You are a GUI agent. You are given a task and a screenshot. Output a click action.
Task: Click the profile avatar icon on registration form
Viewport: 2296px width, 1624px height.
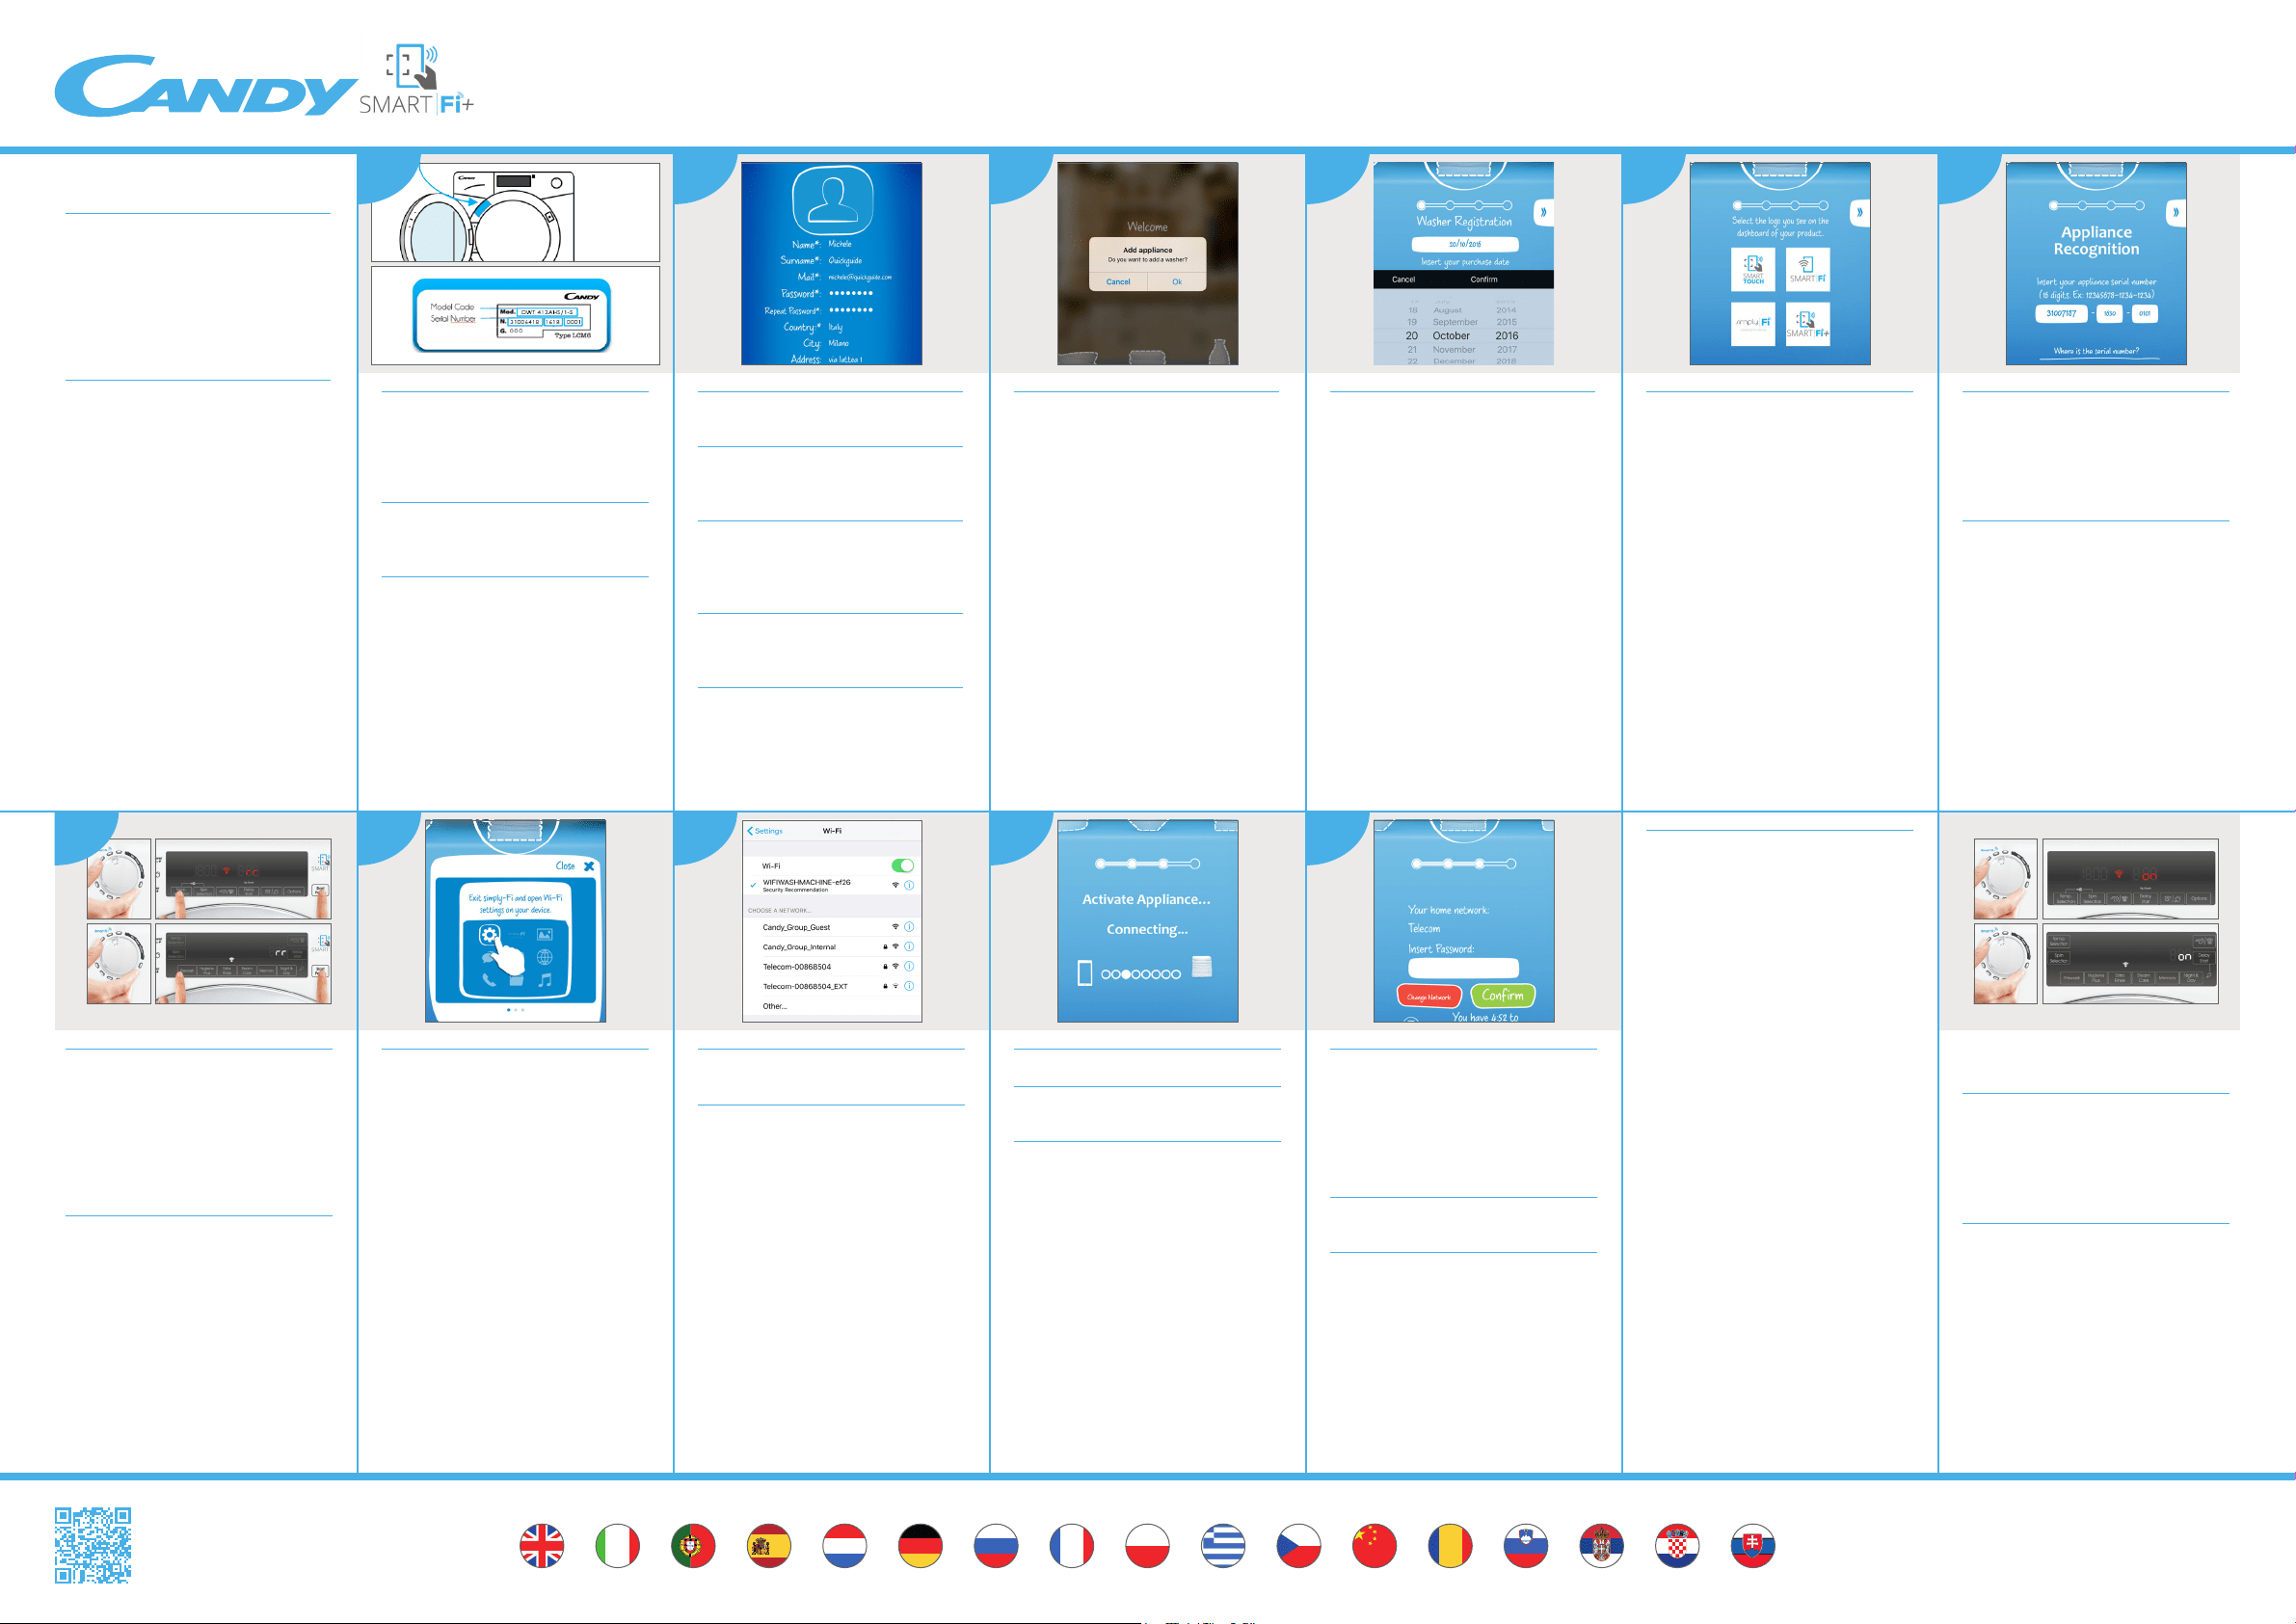pos(832,200)
